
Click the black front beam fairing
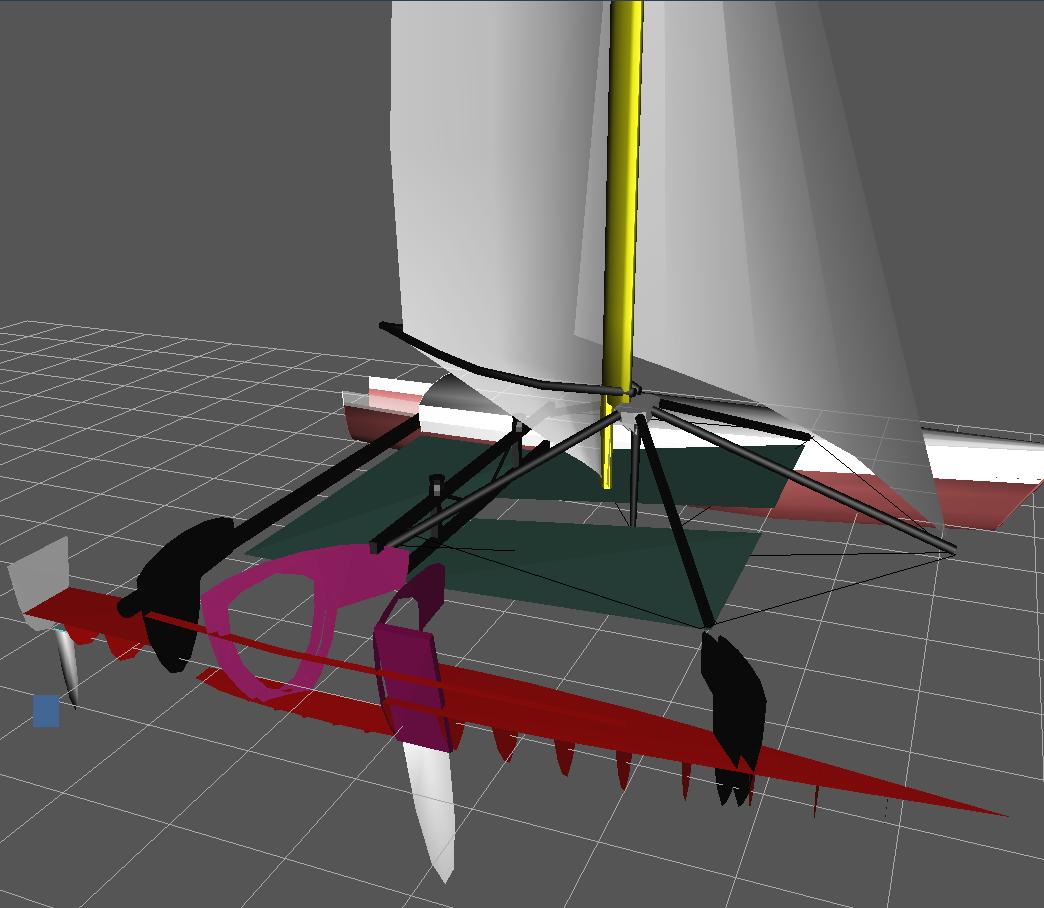pyautogui.click(x=735, y=700)
